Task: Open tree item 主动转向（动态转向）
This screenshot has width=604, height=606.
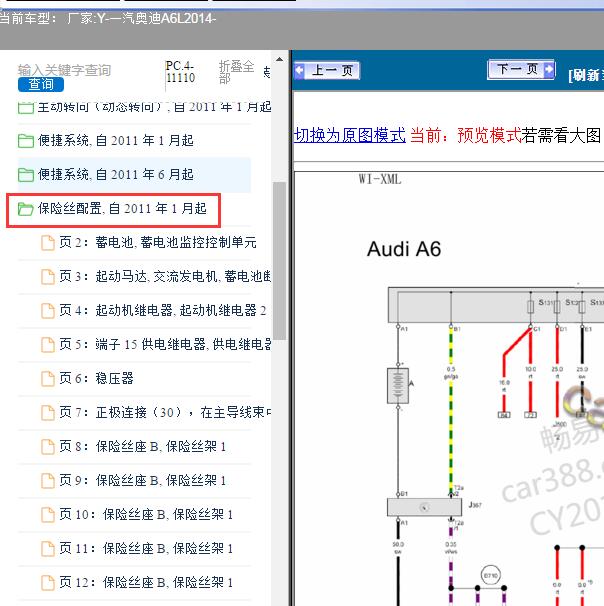Action: [x=154, y=107]
